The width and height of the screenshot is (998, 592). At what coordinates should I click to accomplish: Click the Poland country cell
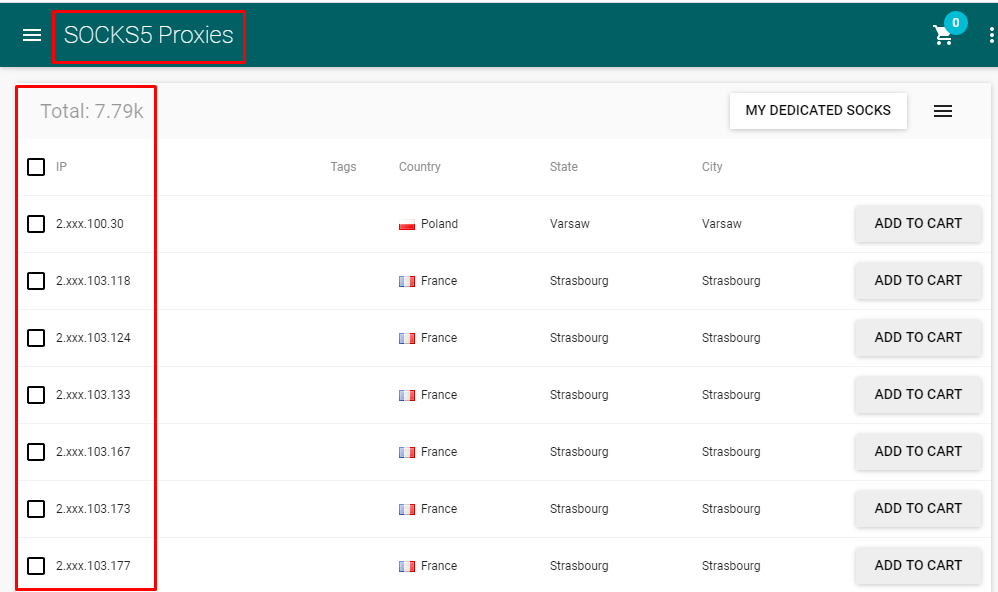[439, 224]
